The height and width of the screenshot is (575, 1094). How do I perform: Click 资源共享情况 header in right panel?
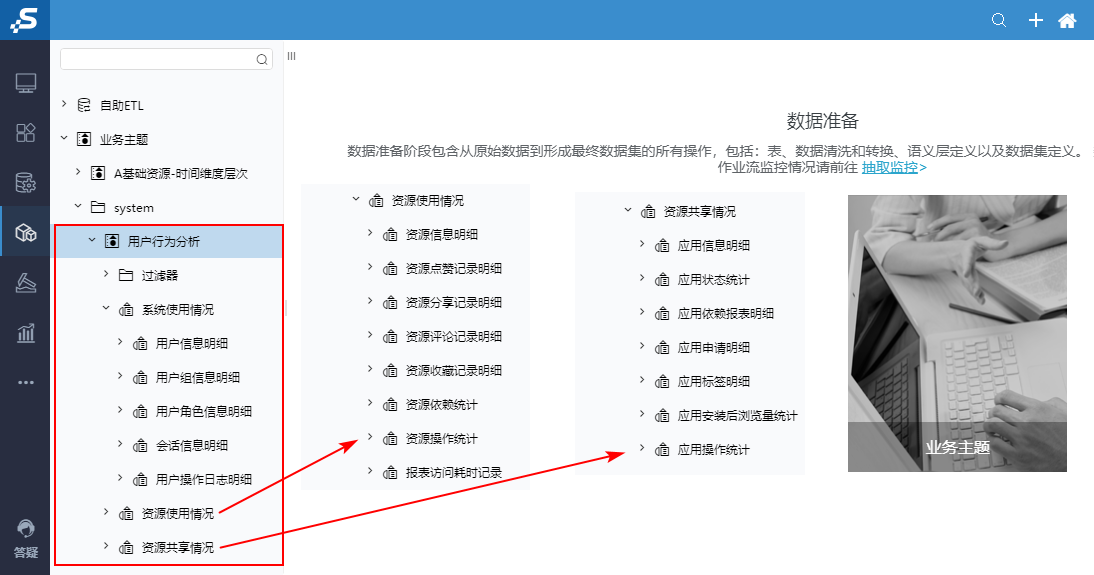pos(700,211)
